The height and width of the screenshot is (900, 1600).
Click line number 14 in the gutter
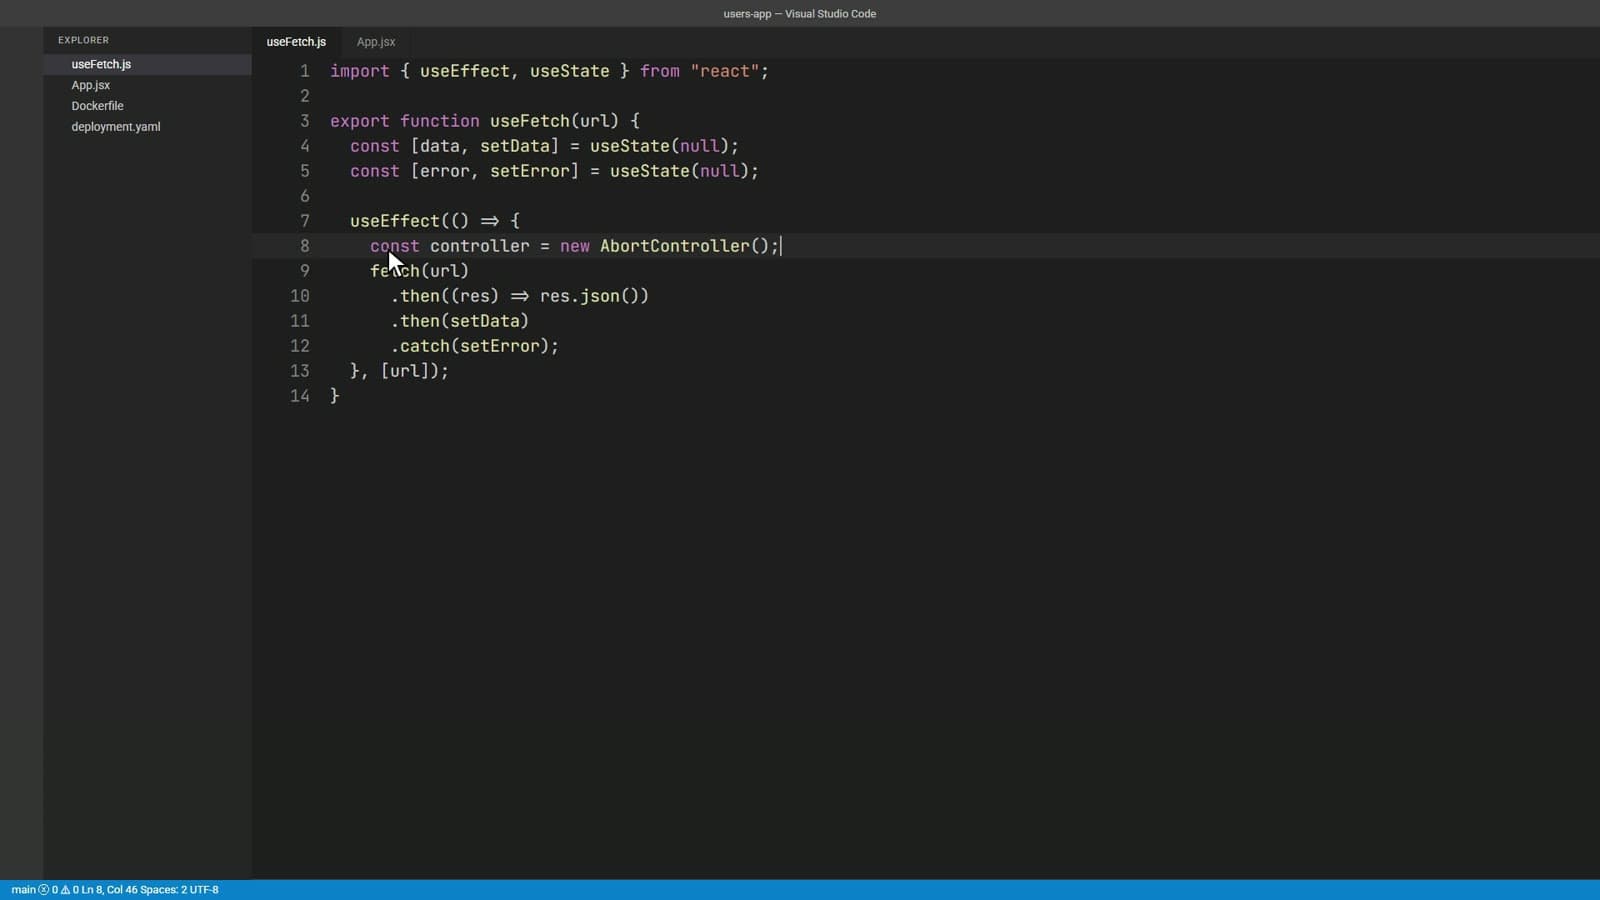point(300,396)
